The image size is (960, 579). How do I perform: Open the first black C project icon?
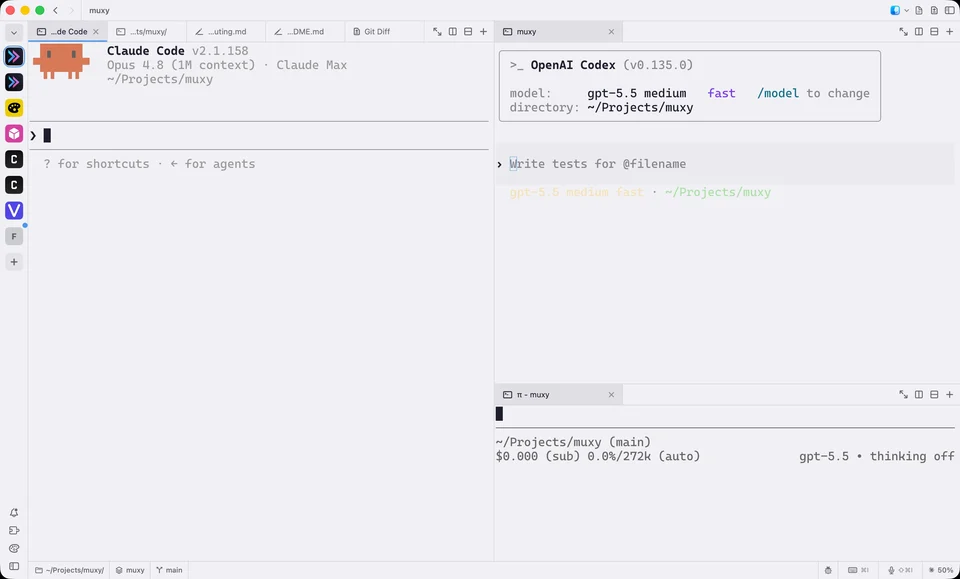coord(14,159)
